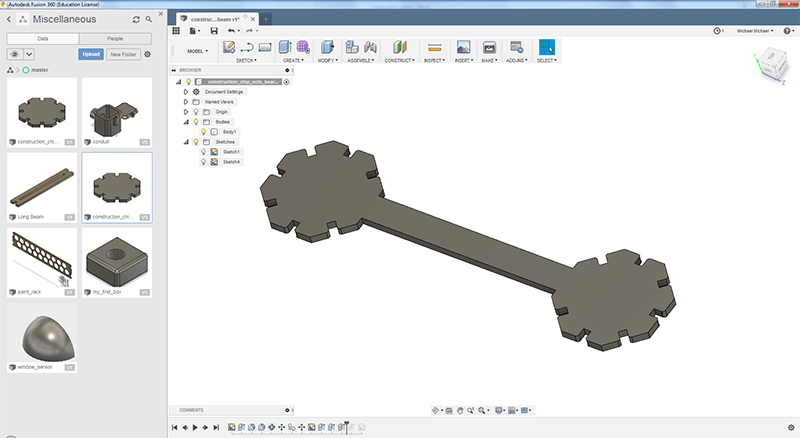This screenshot has width=800, height=438.
Task: Toggle visibility bulb of Sketches folder
Action: 196,142
